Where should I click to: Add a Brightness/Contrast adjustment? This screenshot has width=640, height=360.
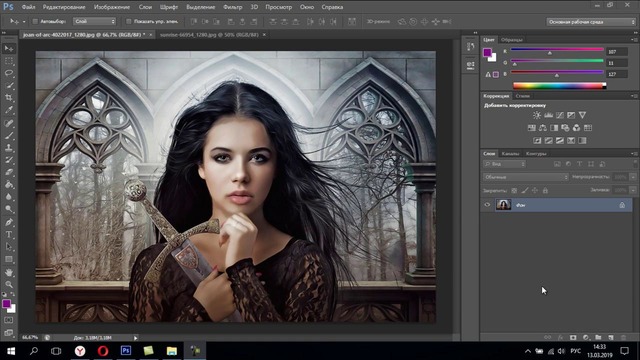[x=537, y=116]
